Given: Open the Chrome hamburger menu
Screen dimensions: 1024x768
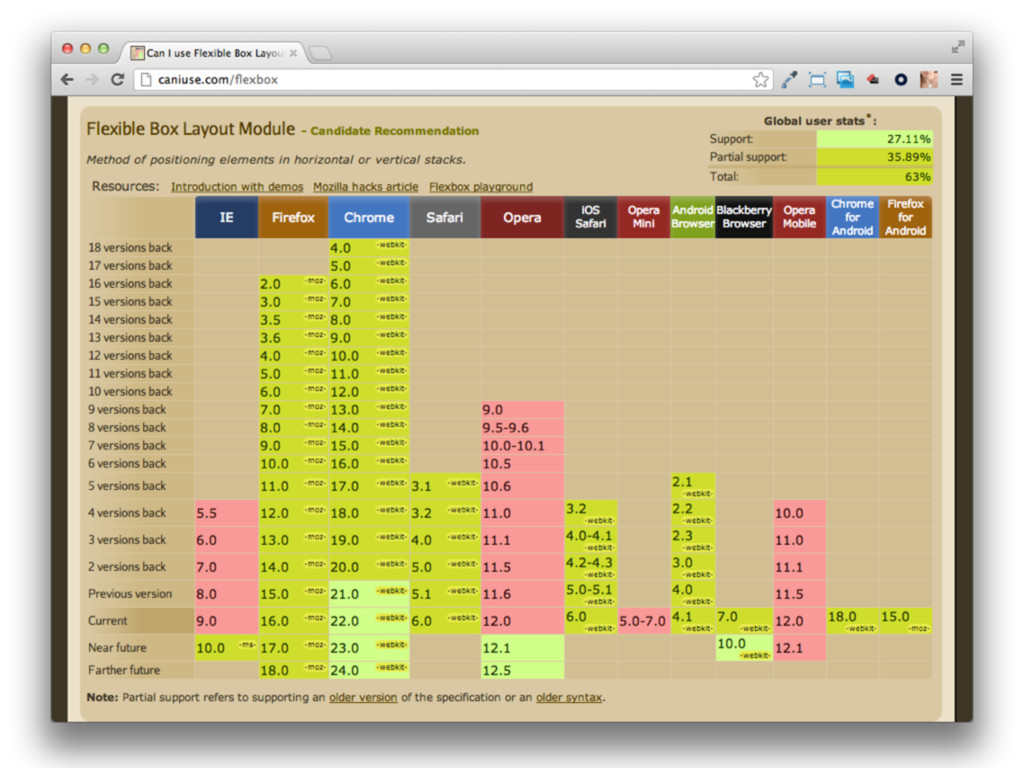Looking at the screenshot, I should click(x=957, y=80).
